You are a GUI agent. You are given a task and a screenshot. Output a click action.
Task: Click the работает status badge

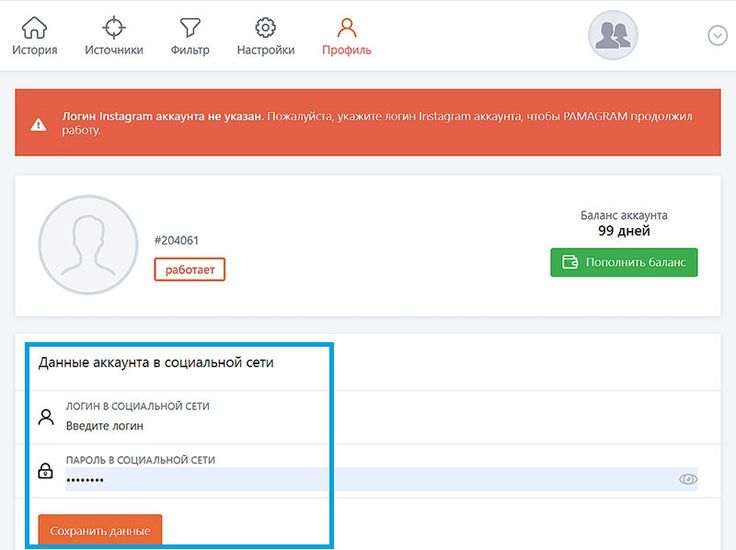190,269
